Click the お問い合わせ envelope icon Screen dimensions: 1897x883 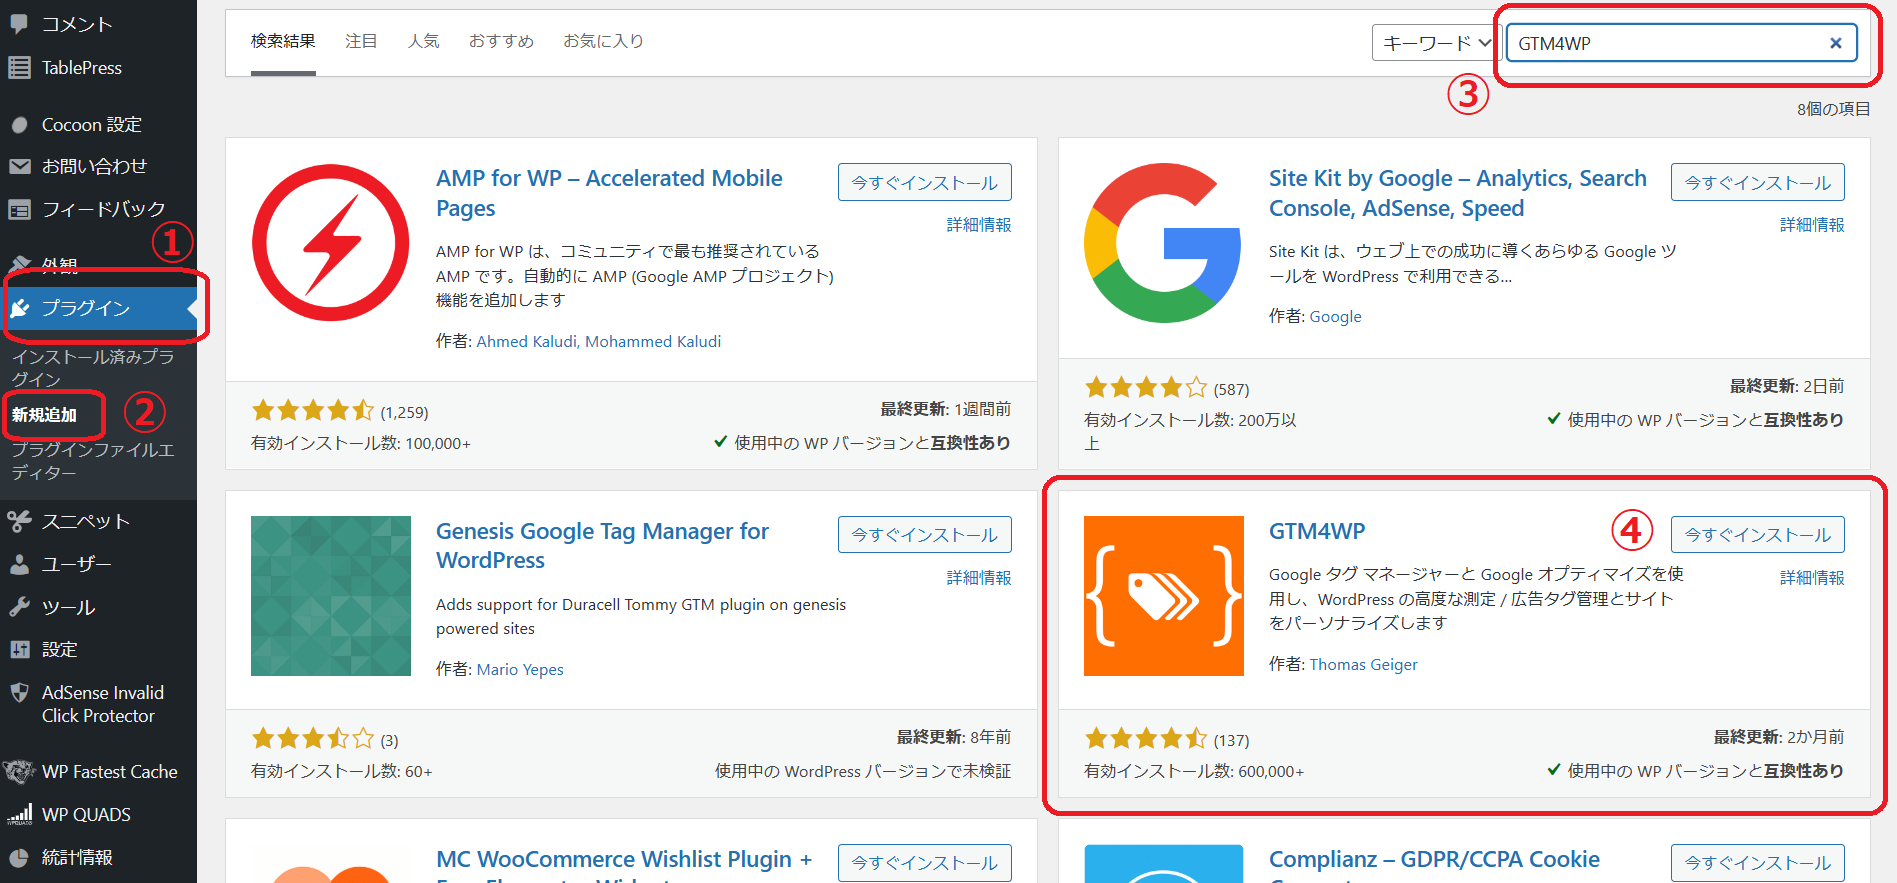pyautogui.click(x=19, y=166)
